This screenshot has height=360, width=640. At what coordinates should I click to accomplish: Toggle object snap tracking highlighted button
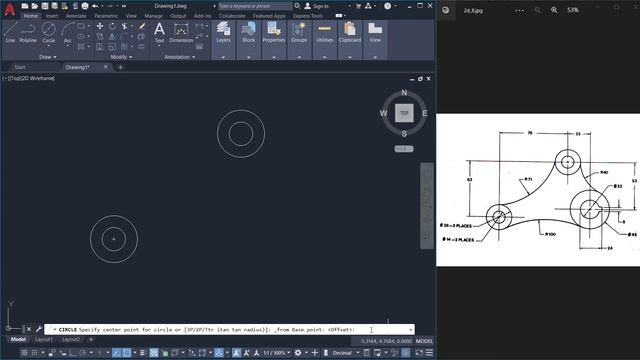[116, 353]
